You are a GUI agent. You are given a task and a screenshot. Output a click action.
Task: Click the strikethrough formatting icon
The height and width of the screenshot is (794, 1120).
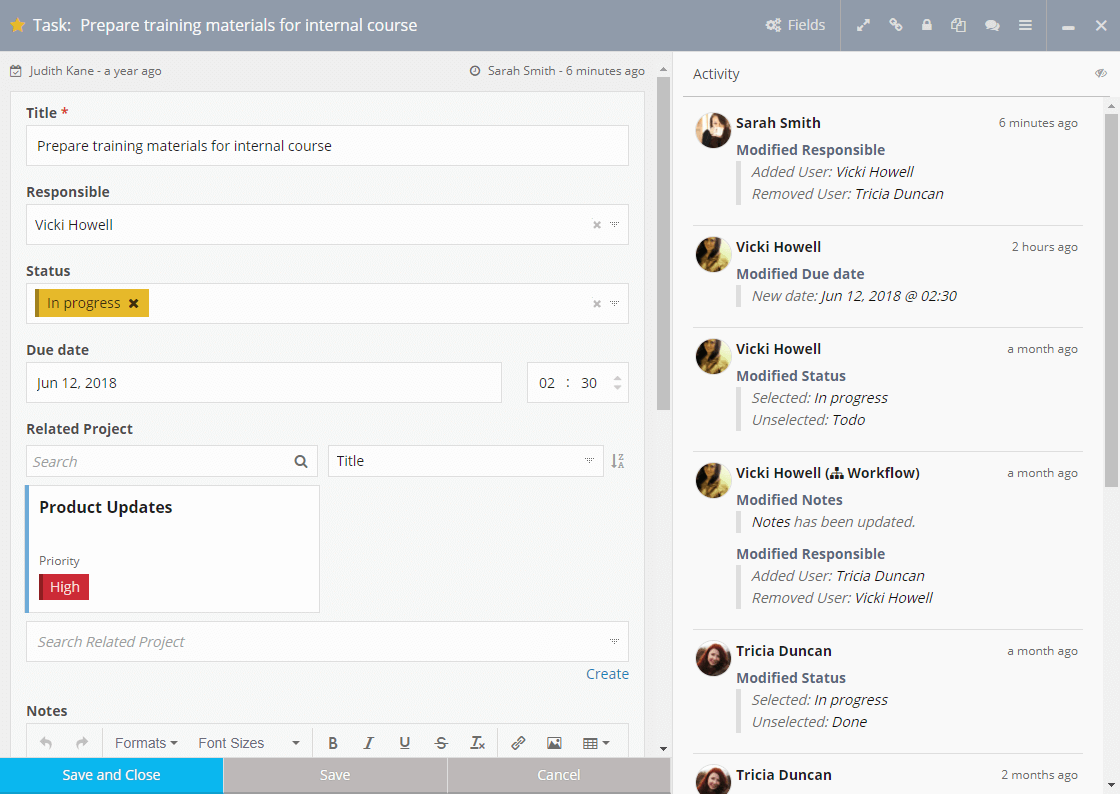coord(441,743)
